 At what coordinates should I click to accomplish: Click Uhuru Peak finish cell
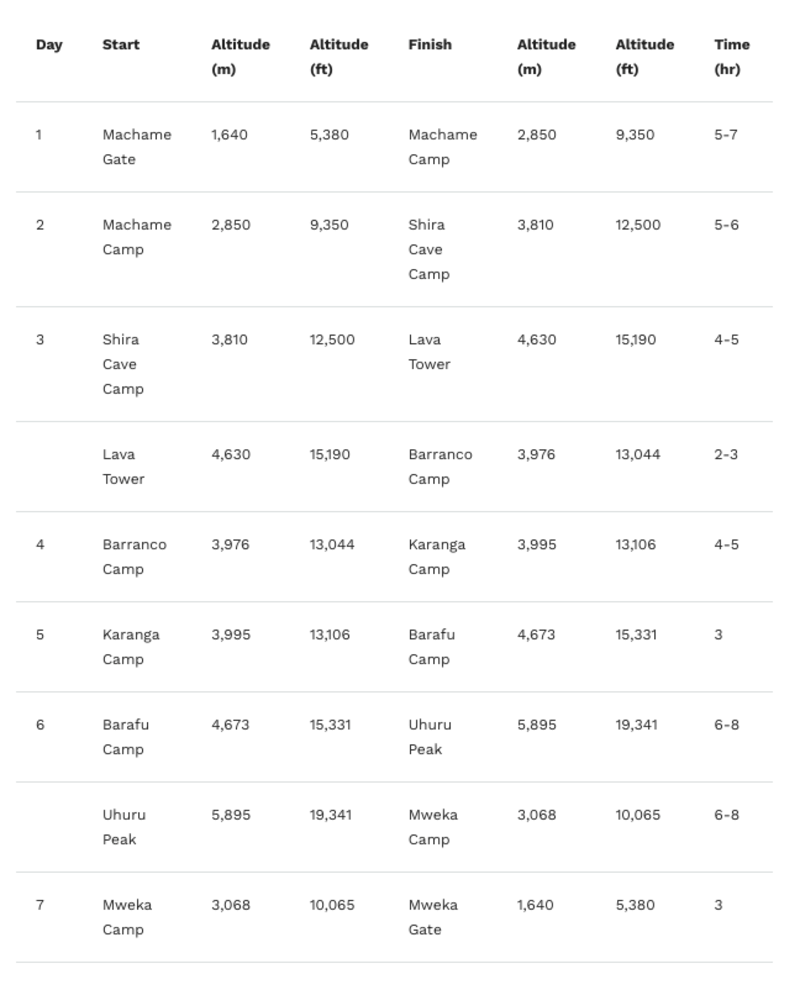[x=430, y=737]
